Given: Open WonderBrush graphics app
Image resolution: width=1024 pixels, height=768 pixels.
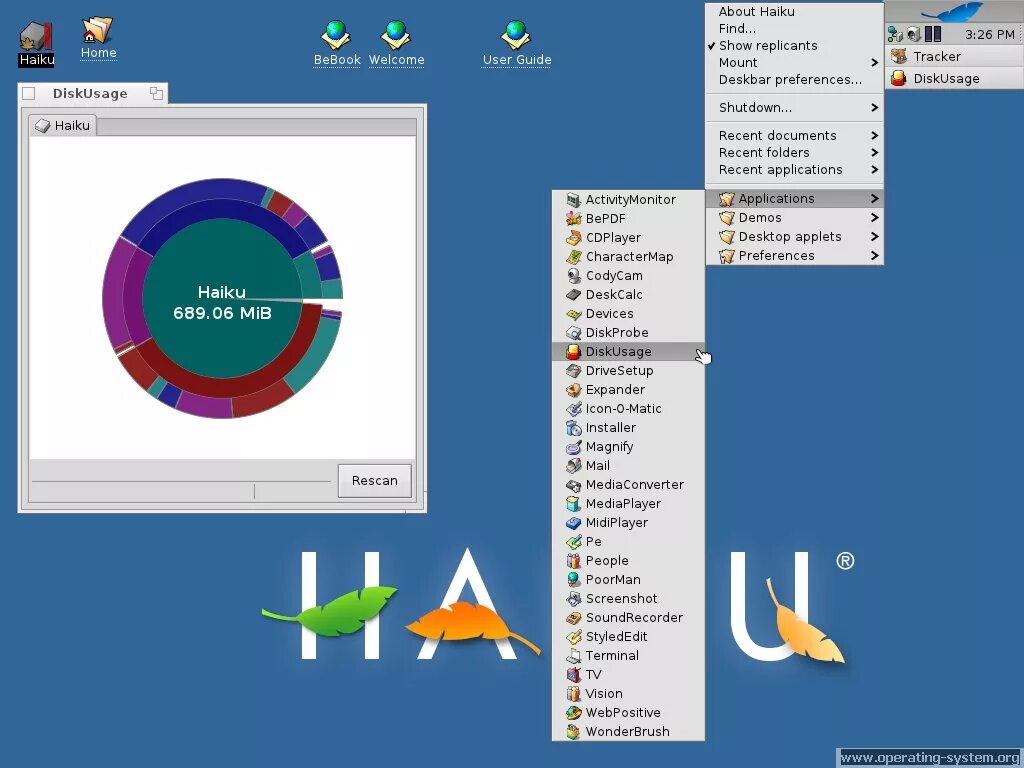Looking at the screenshot, I should [628, 730].
